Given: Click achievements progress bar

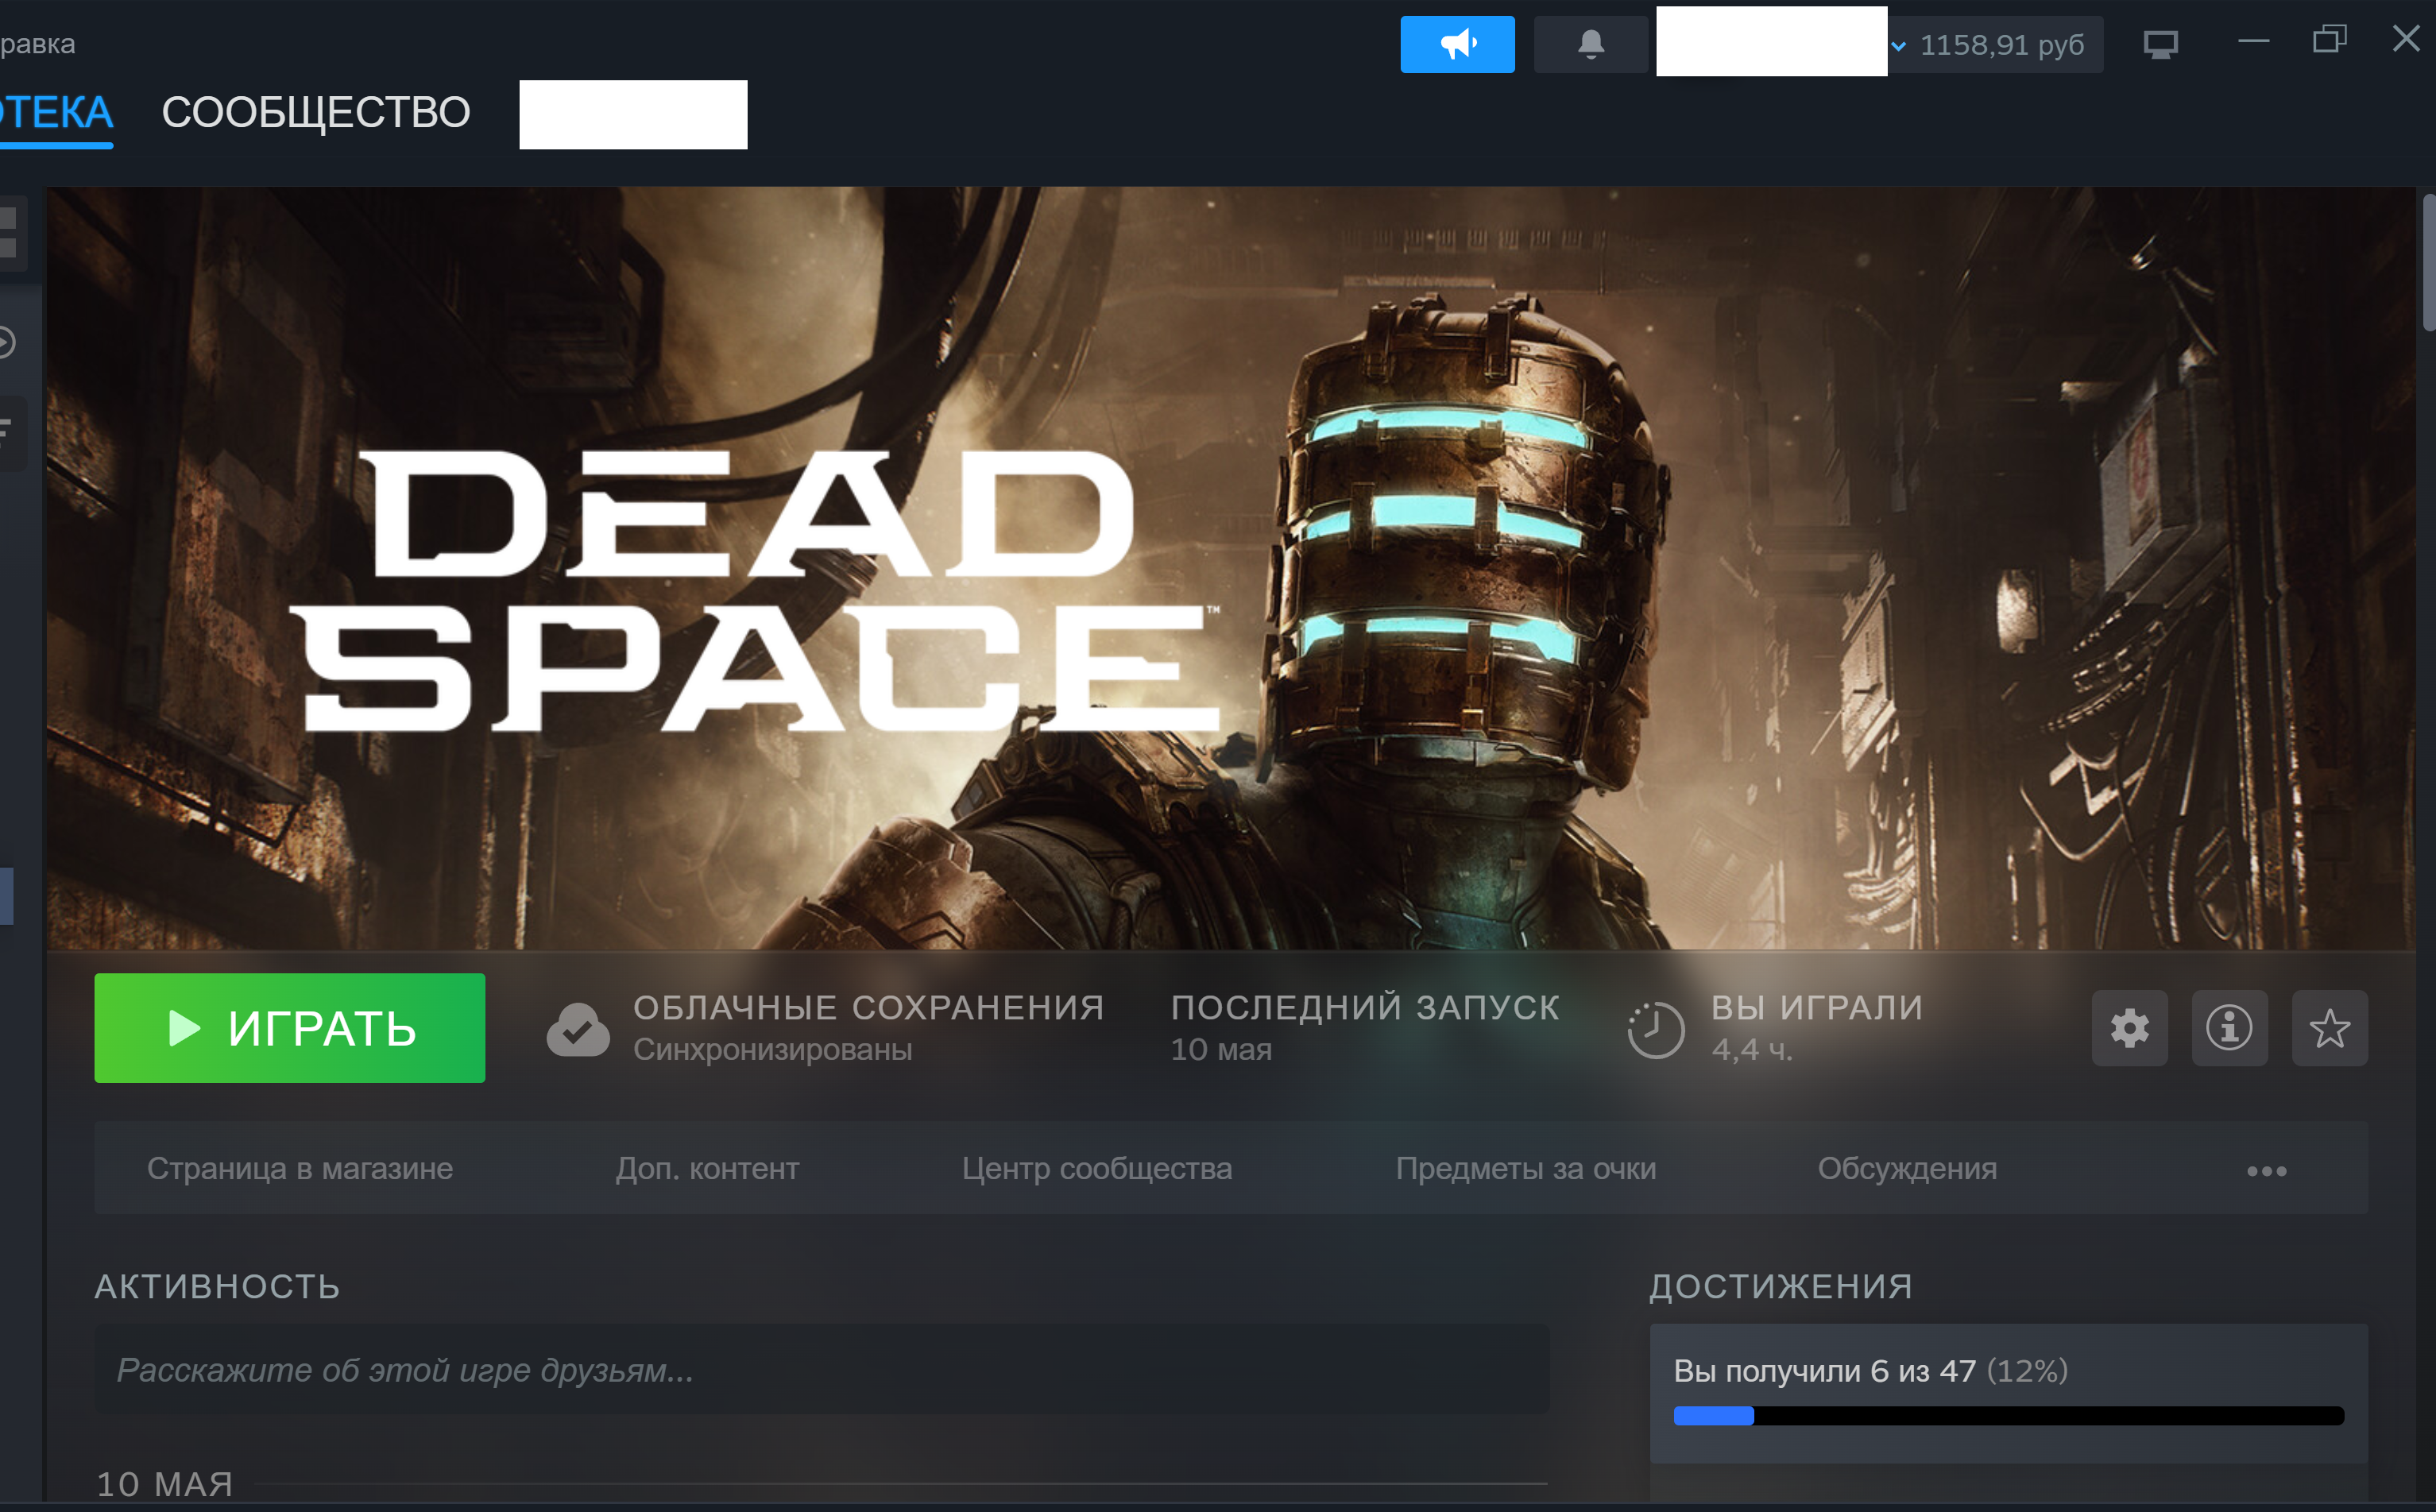Looking at the screenshot, I should tap(2008, 1415).
